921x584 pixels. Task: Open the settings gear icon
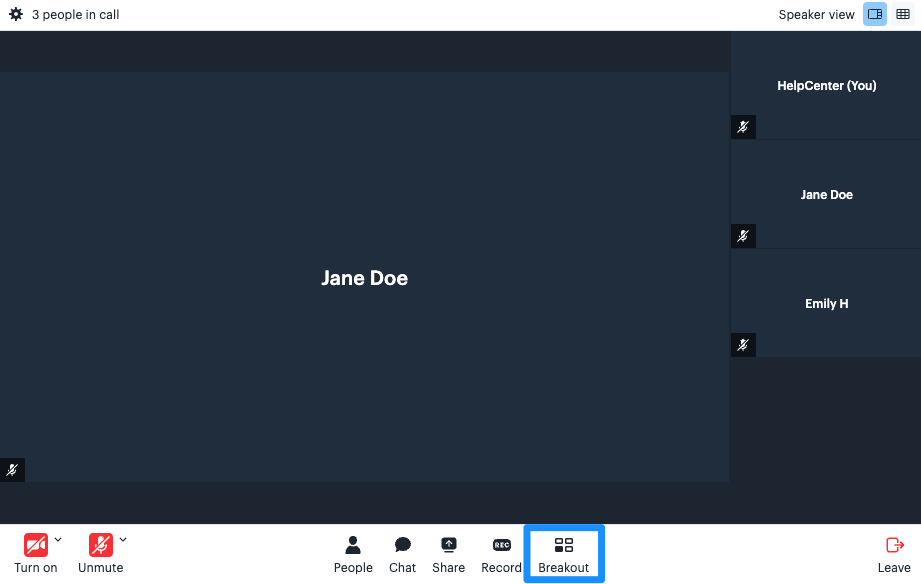click(x=16, y=14)
